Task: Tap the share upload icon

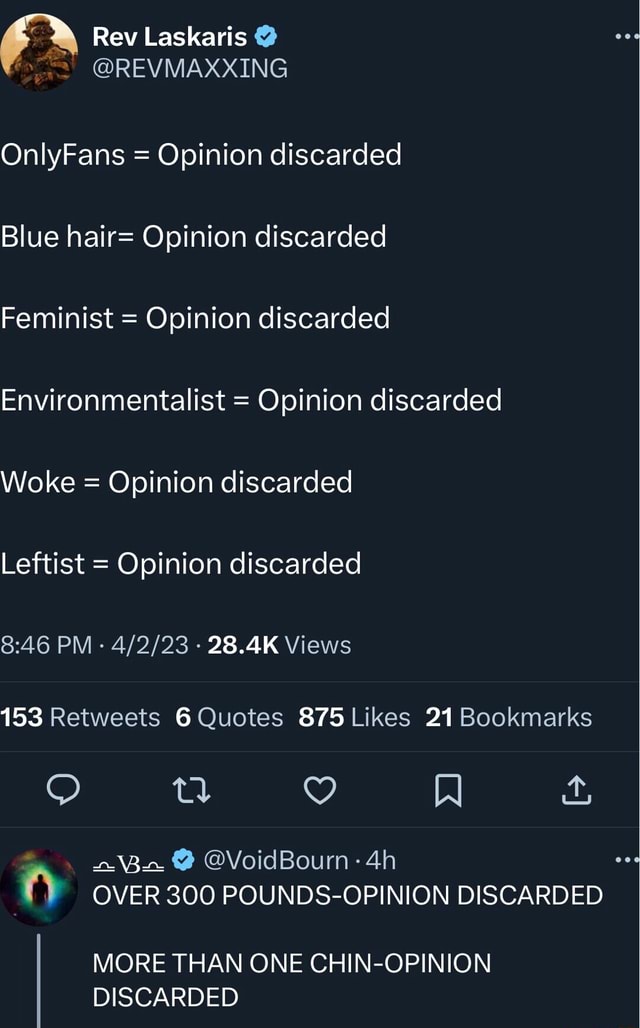Action: (x=578, y=791)
